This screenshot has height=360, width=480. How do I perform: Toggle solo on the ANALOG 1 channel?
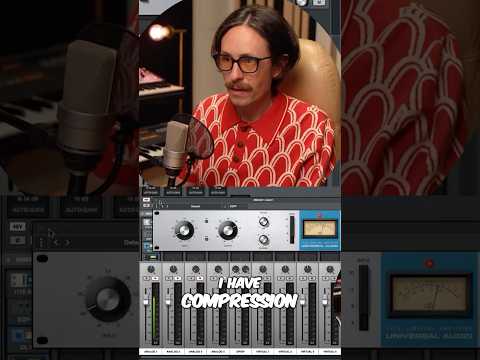pos(147,278)
